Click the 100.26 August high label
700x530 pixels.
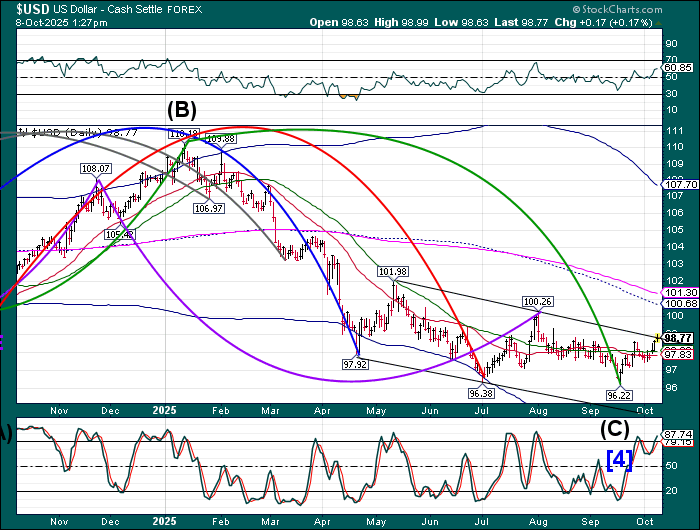point(538,301)
